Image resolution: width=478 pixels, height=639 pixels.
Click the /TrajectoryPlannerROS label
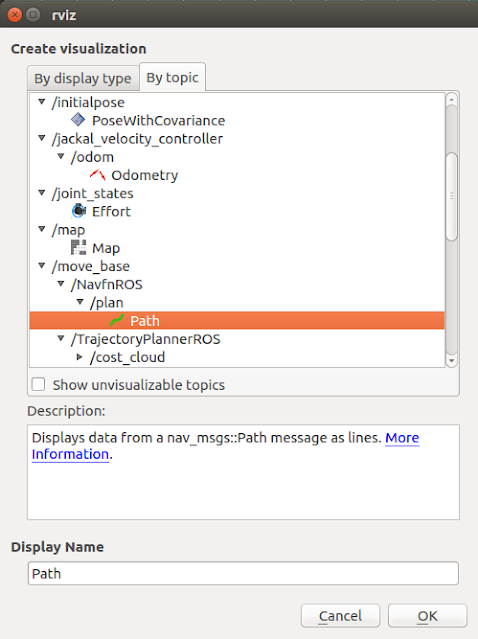point(145,339)
